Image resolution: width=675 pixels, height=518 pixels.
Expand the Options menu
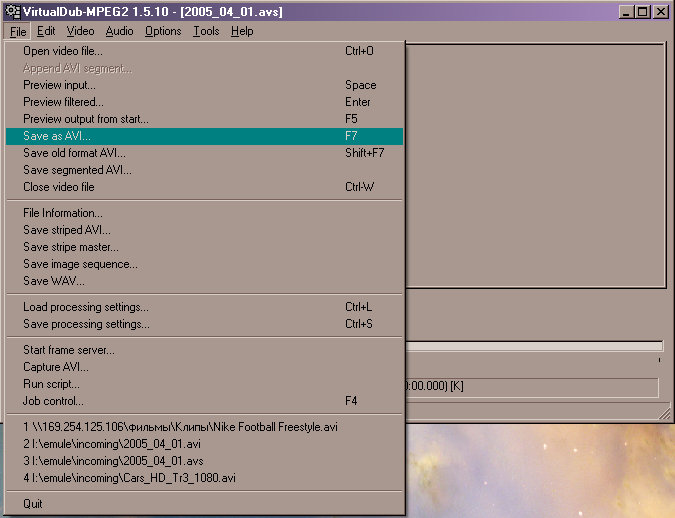pos(163,31)
